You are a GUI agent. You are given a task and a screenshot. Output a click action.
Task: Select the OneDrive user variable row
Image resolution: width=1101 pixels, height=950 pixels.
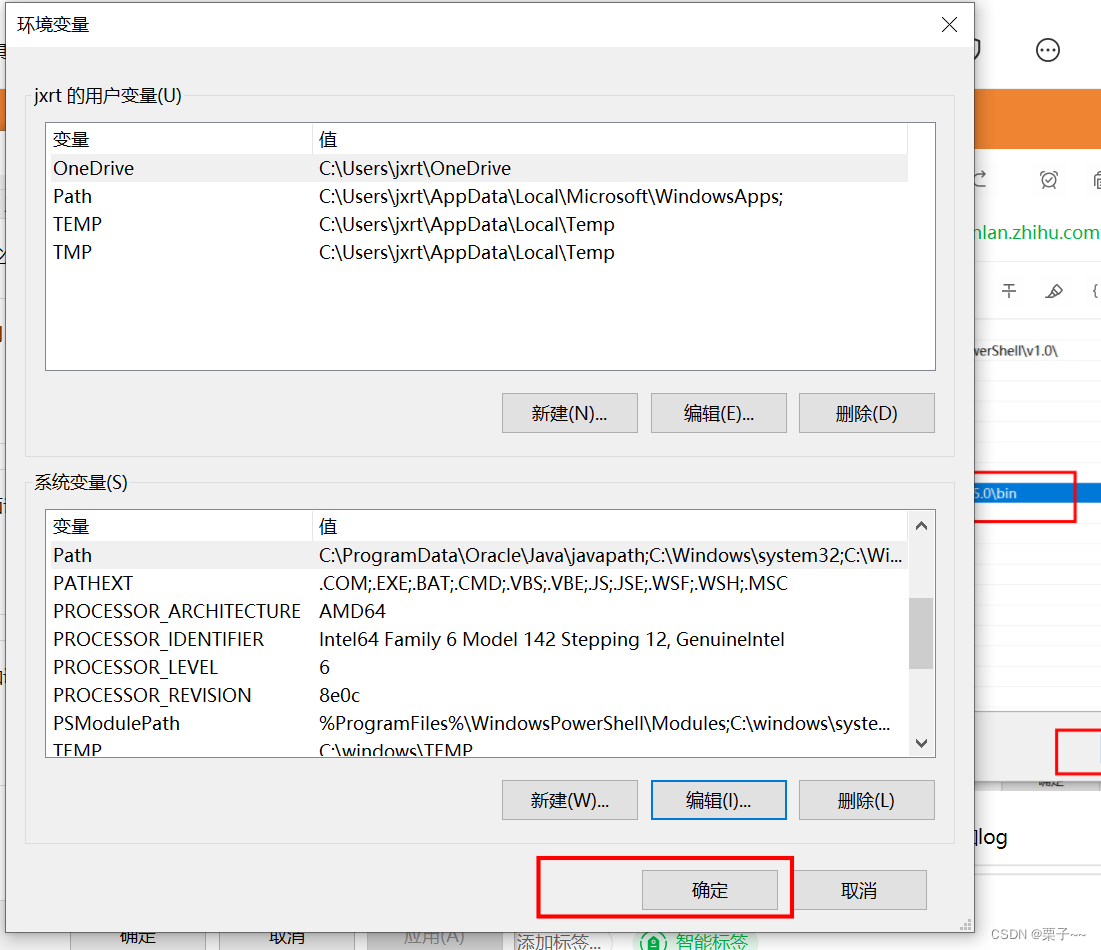(x=477, y=169)
